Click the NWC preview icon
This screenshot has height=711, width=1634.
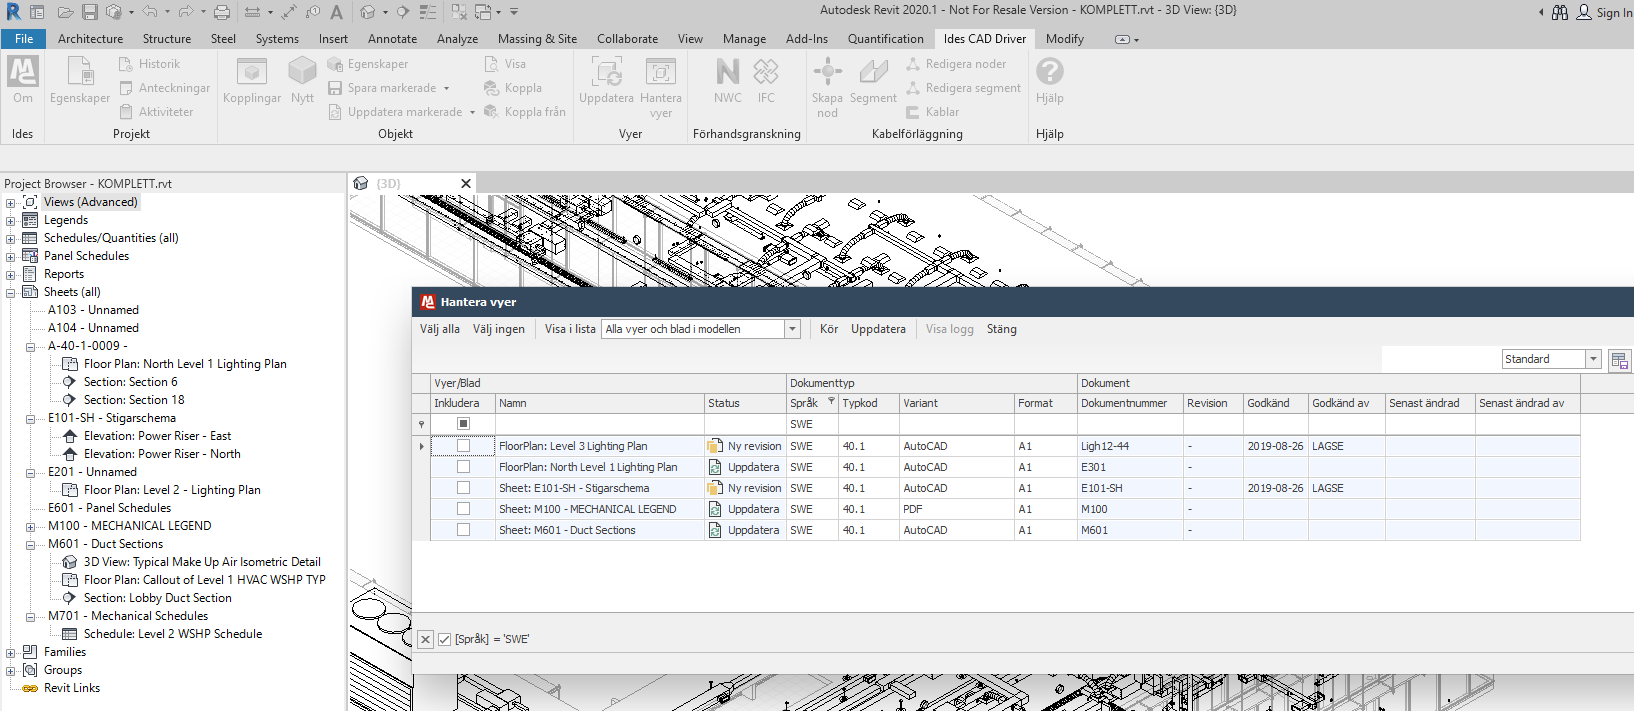click(728, 72)
